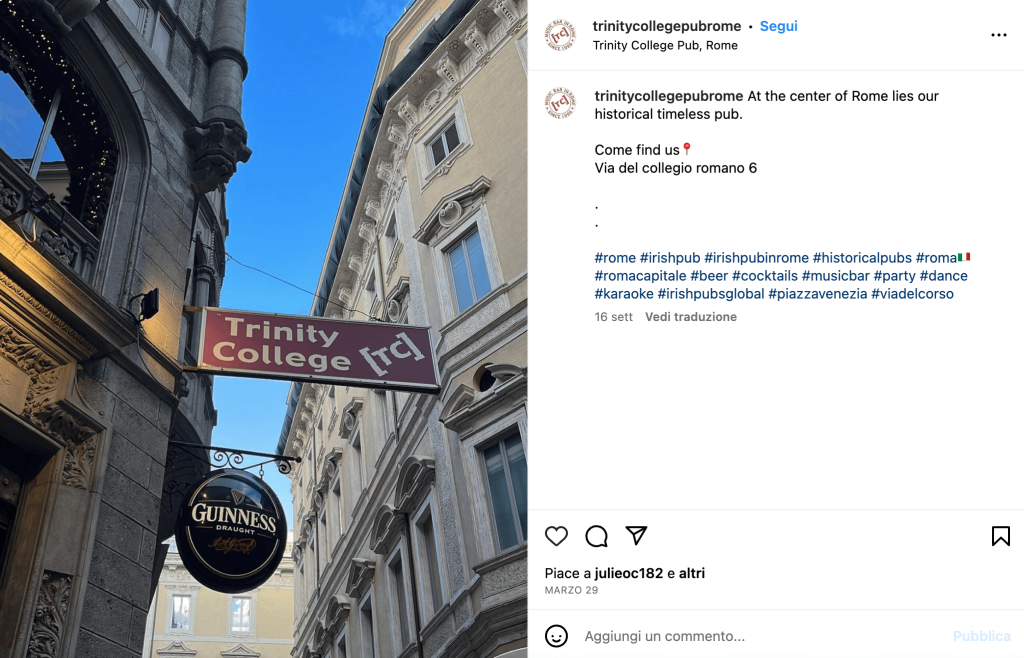Image resolution: width=1024 pixels, height=658 pixels.
Task: View the list of others who liked
Action: click(x=692, y=573)
